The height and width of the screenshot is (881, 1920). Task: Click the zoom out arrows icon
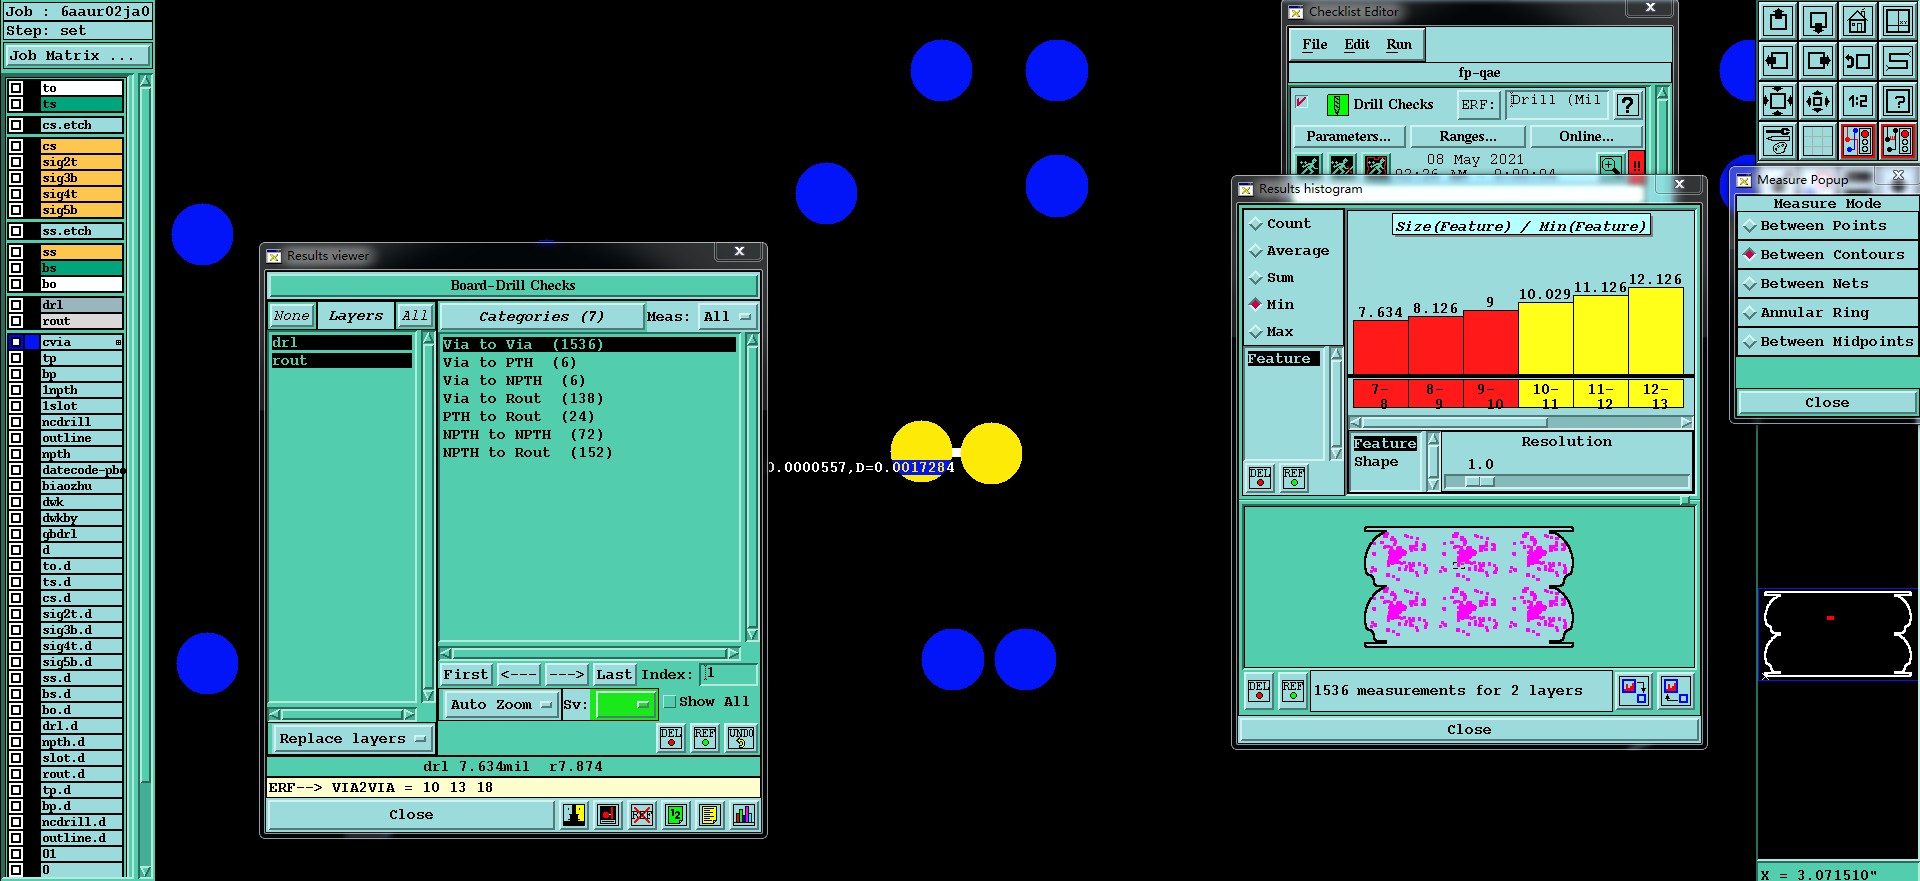click(x=1818, y=101)
